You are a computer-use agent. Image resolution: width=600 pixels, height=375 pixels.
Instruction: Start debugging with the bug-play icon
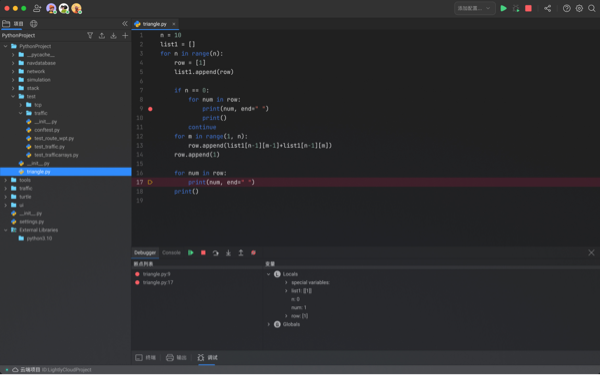coord(516,8)
